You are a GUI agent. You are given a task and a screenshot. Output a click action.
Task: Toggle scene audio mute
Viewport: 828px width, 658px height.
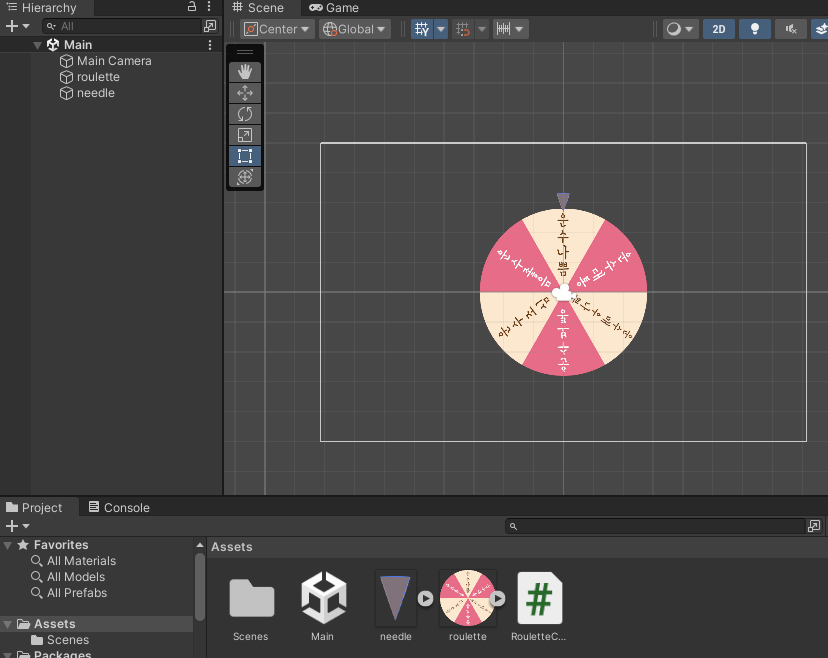coord(791,29)
